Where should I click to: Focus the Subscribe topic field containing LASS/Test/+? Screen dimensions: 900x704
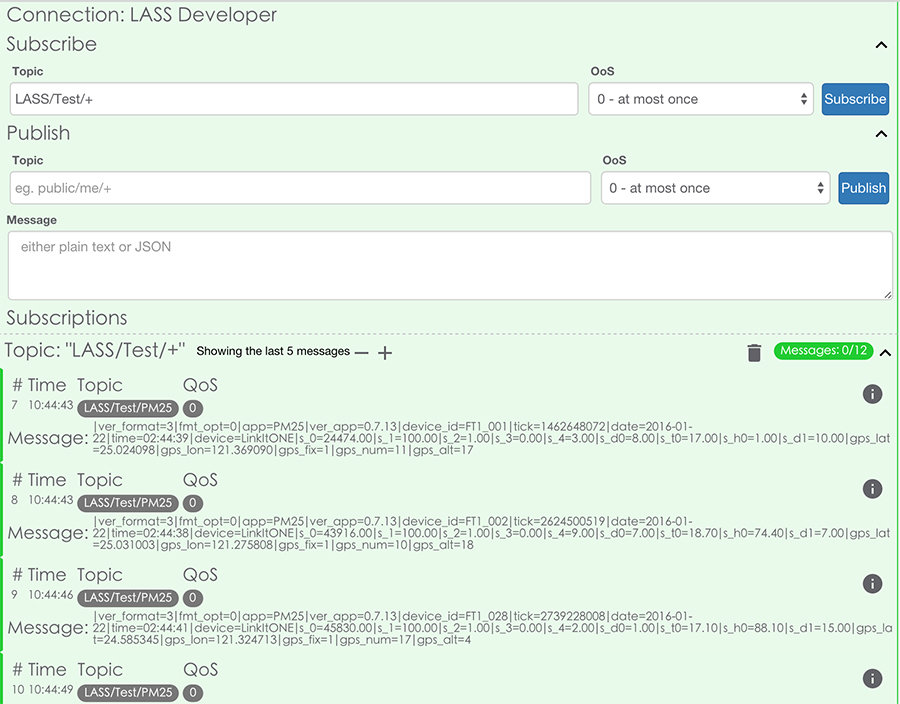point(294,99)
